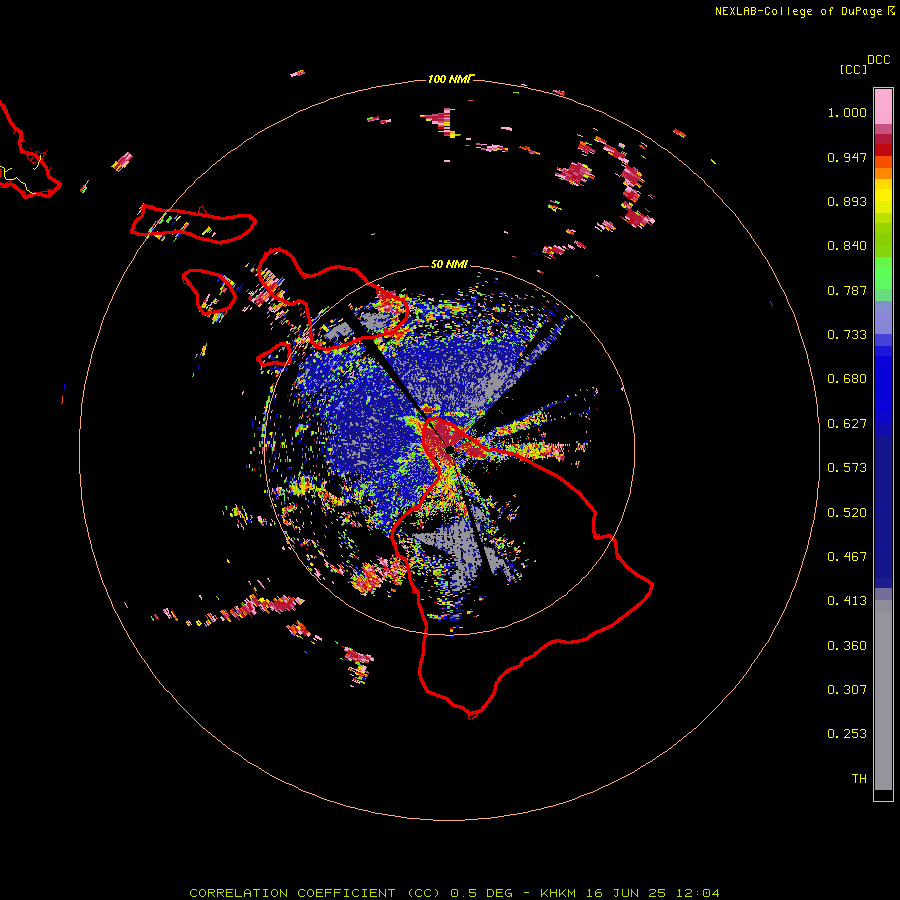The height and width of the screenshot is (900, 900).
Task: Click the 0.360 color scale value
Action: click(x=847, y=646)
